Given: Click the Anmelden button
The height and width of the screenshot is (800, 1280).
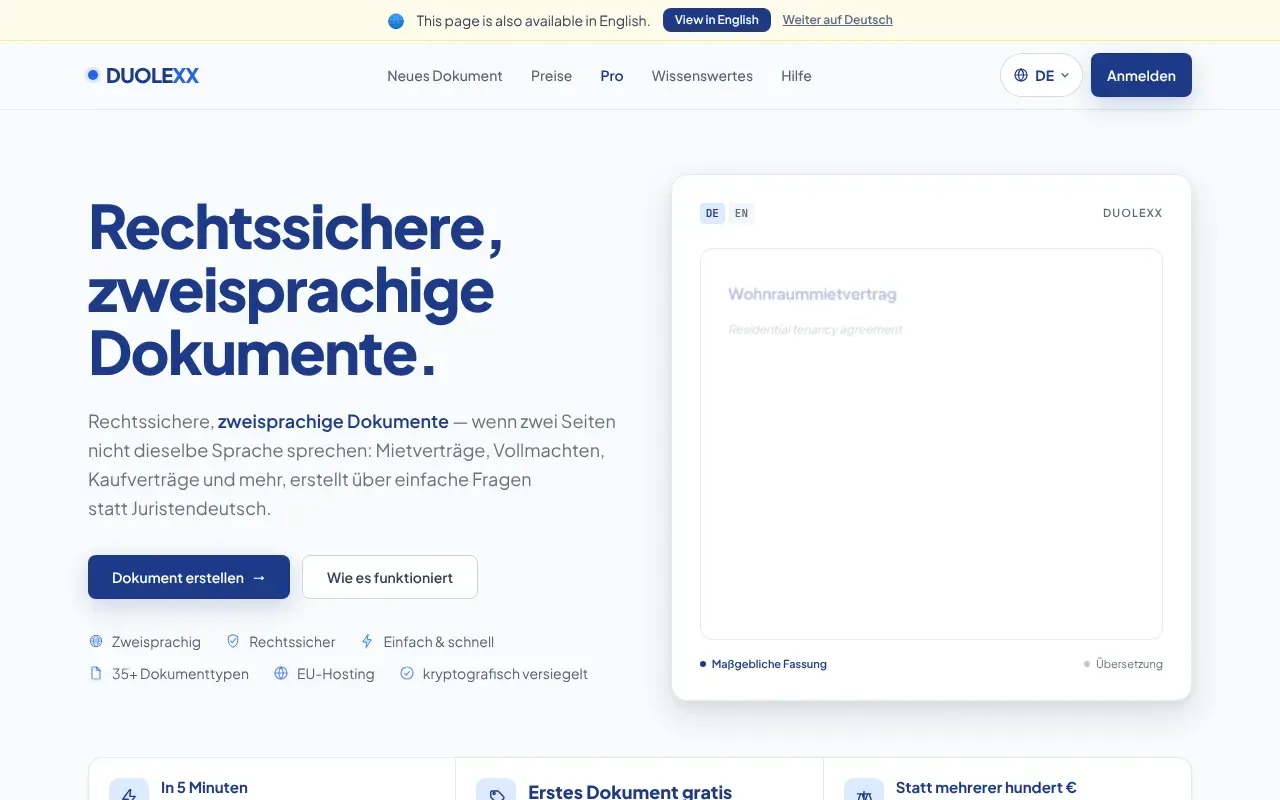Looking at the screenshot, I should pyautogui.click(x=1141, y=75).
